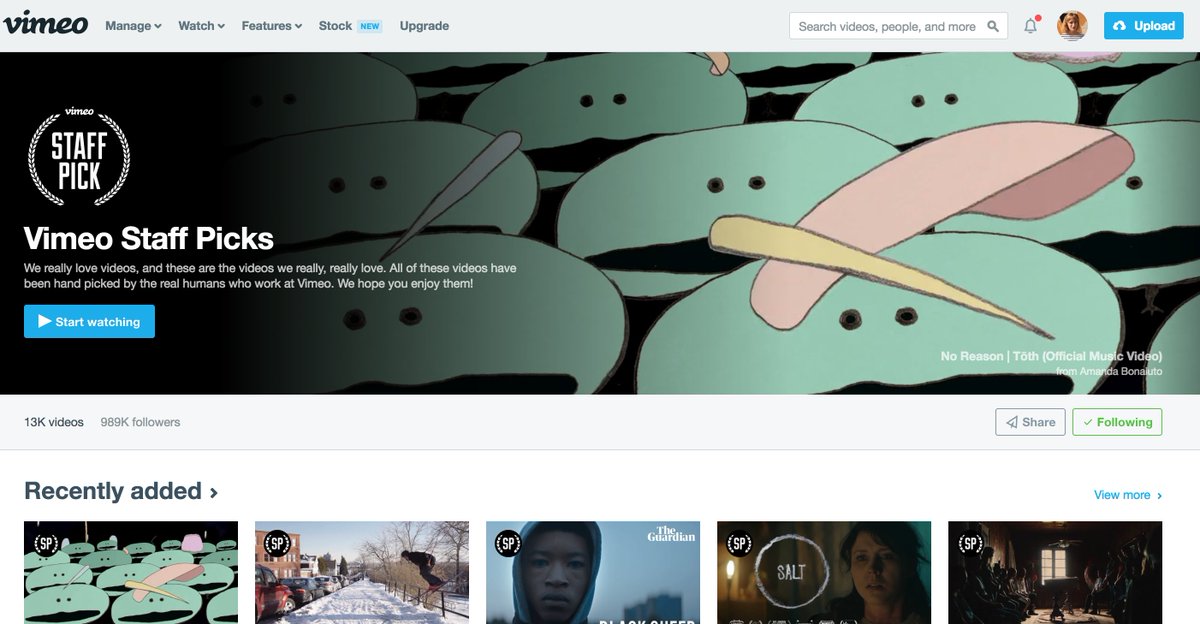Open the dark room window video thumbnail

[1055, 572]
